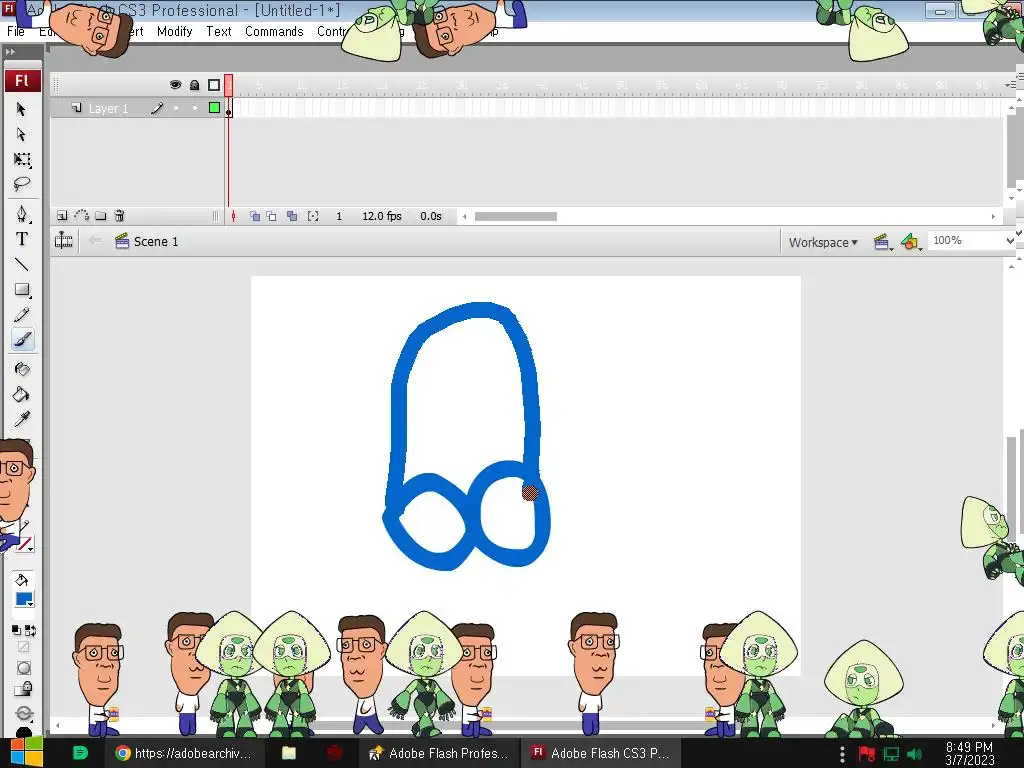The image size is (1024, 768).
Task: Click the Edit Multiple Frames icon
Action: click(292, 216)
